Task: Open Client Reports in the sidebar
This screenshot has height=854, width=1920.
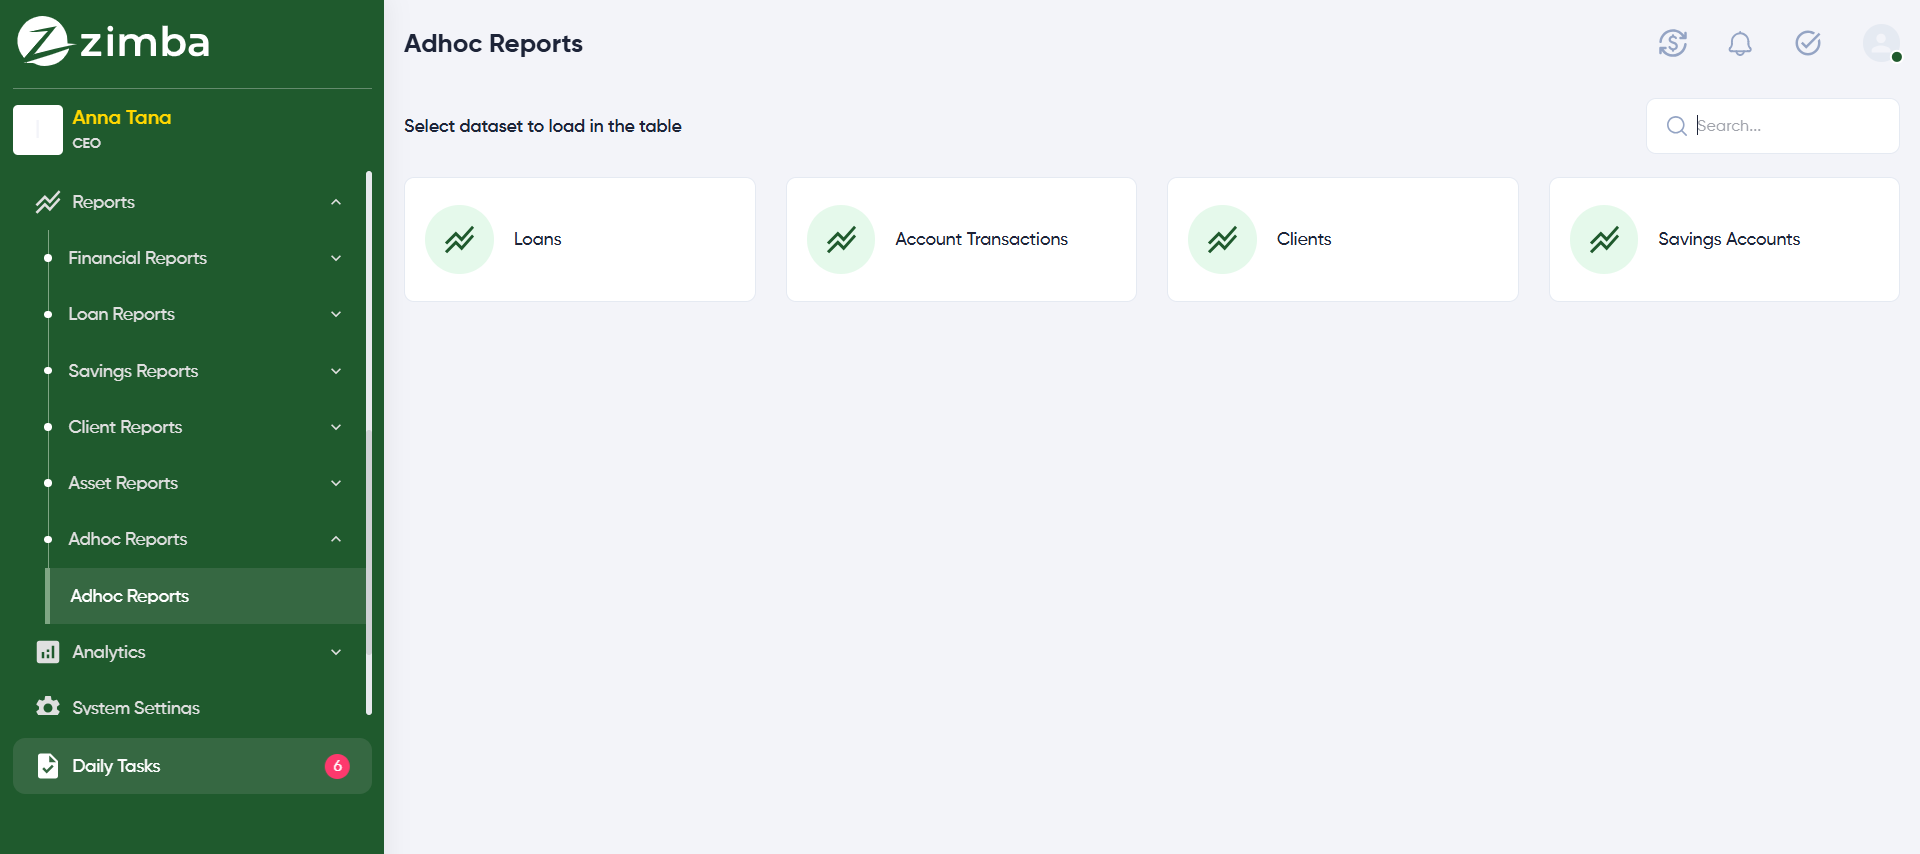Action: [x=125, y=427]
